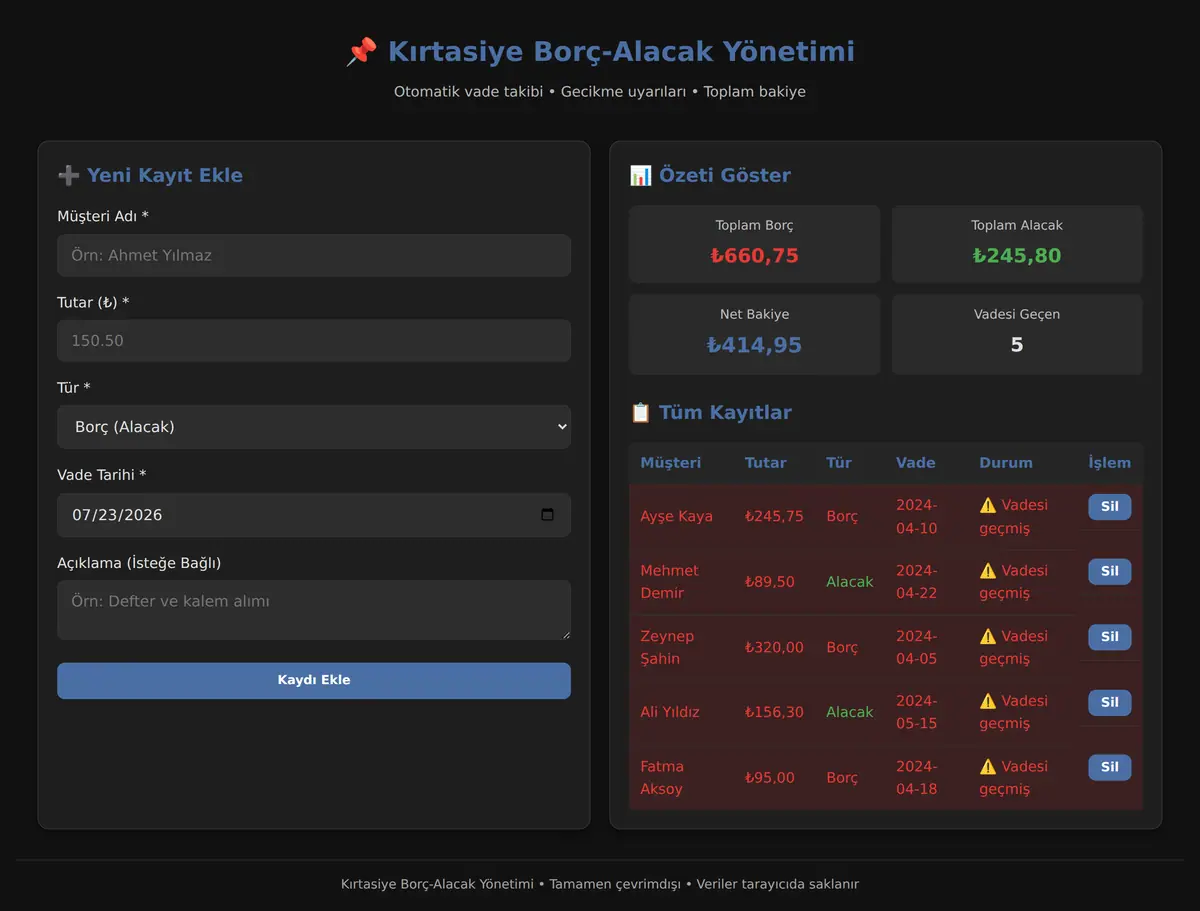Click the customer name Fatma Aksoy
This screenshot has height=911, width=1200.
(x=662, y=778)
